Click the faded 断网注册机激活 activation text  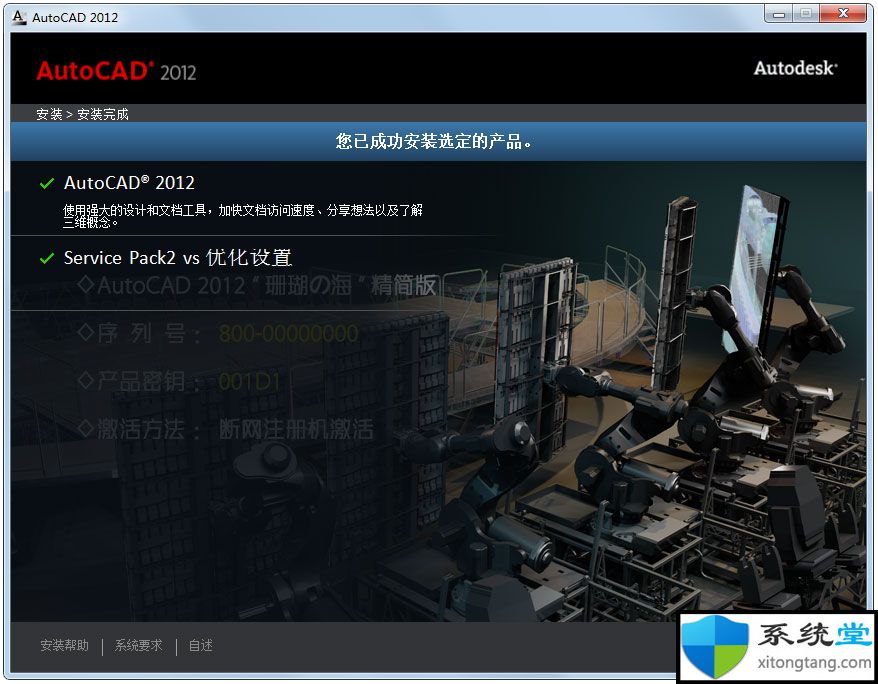point(296,430)
